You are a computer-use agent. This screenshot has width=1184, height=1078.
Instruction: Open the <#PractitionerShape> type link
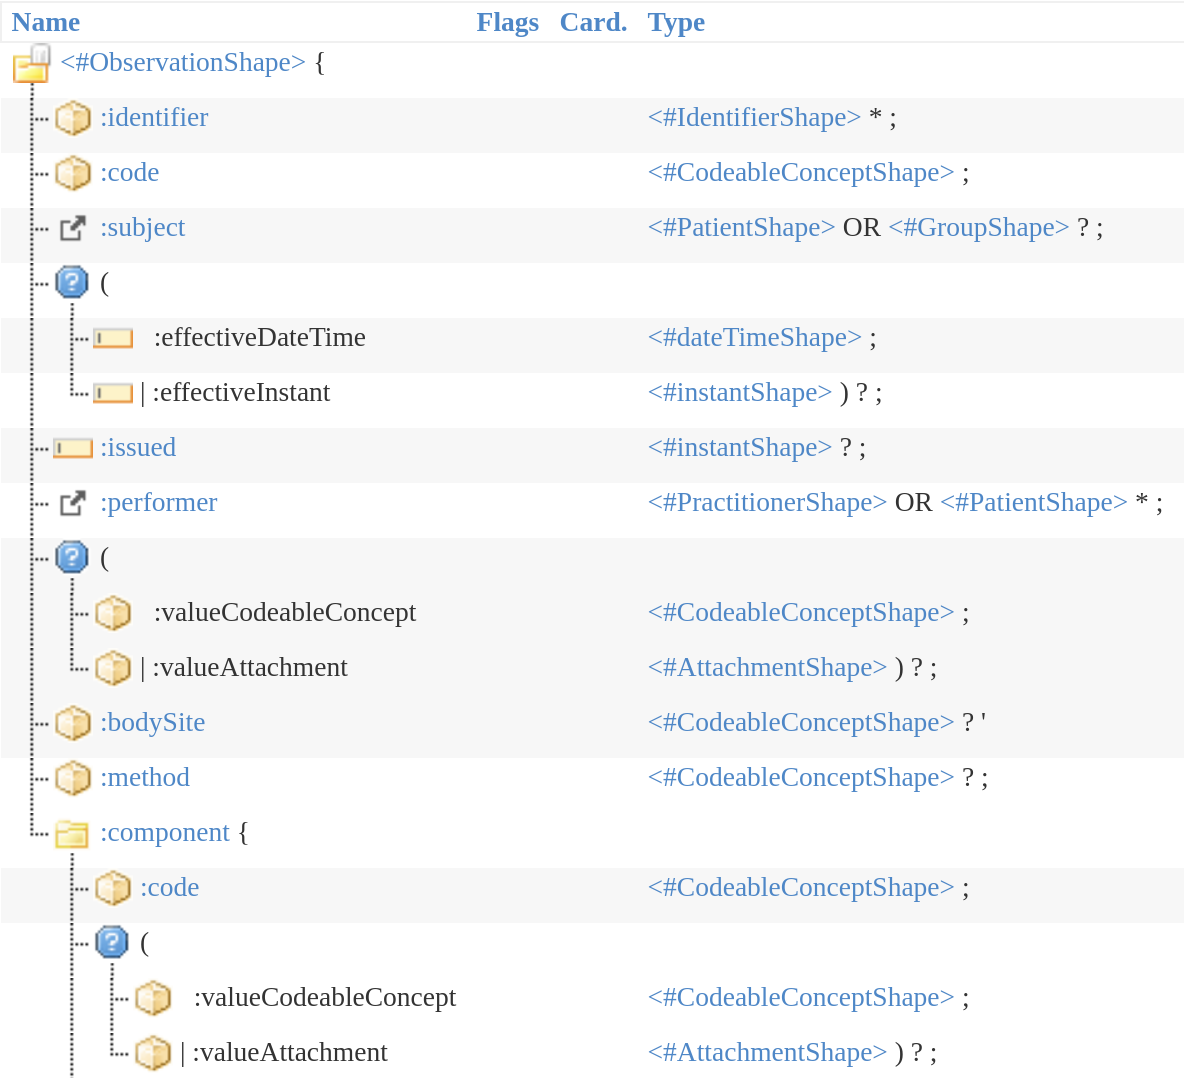click(x=767, y=503)
